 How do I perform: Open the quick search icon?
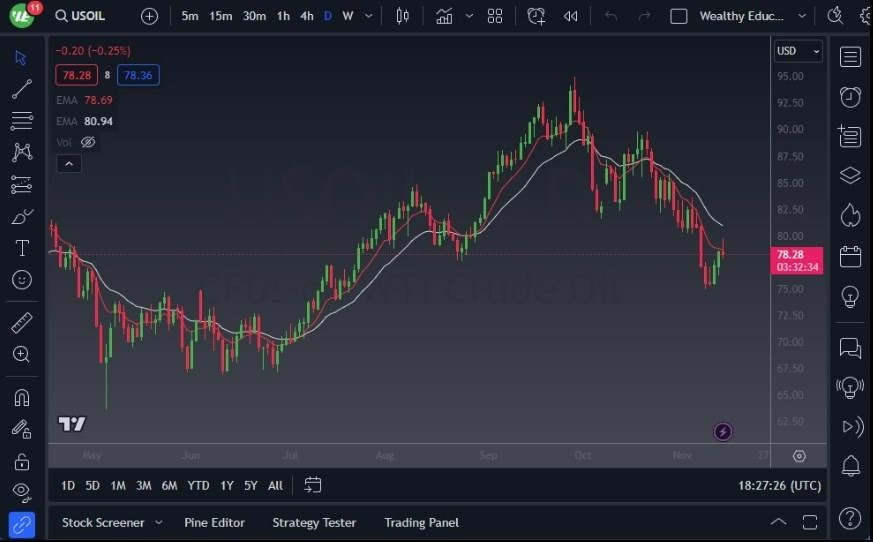click(x=835, y=15)
